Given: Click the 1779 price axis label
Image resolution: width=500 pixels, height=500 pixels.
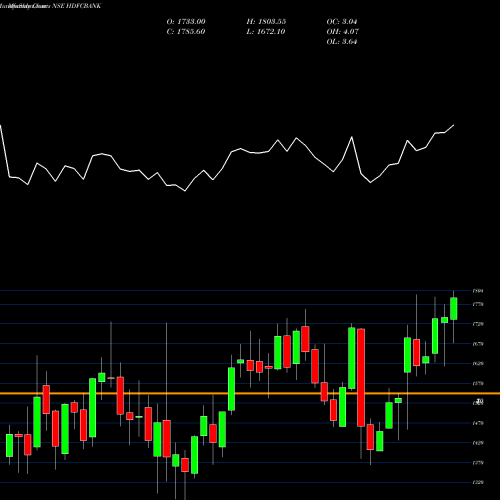Looking at the screenshot, I should click(478, 304).
